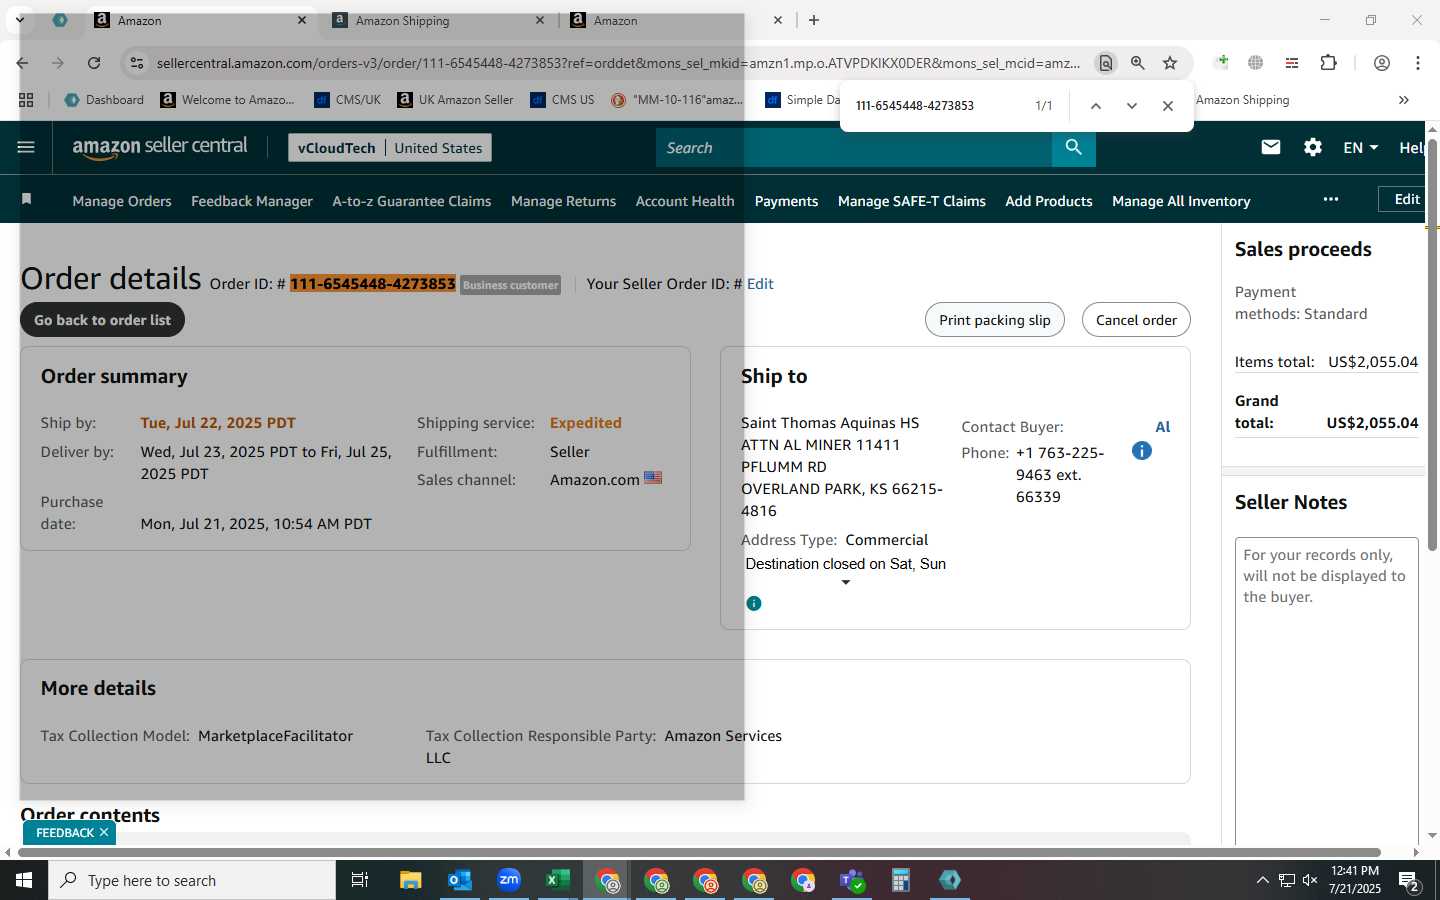Click the page vertical scrollbar
This screenshot has width=1440, height=900.
[1432, 345]
